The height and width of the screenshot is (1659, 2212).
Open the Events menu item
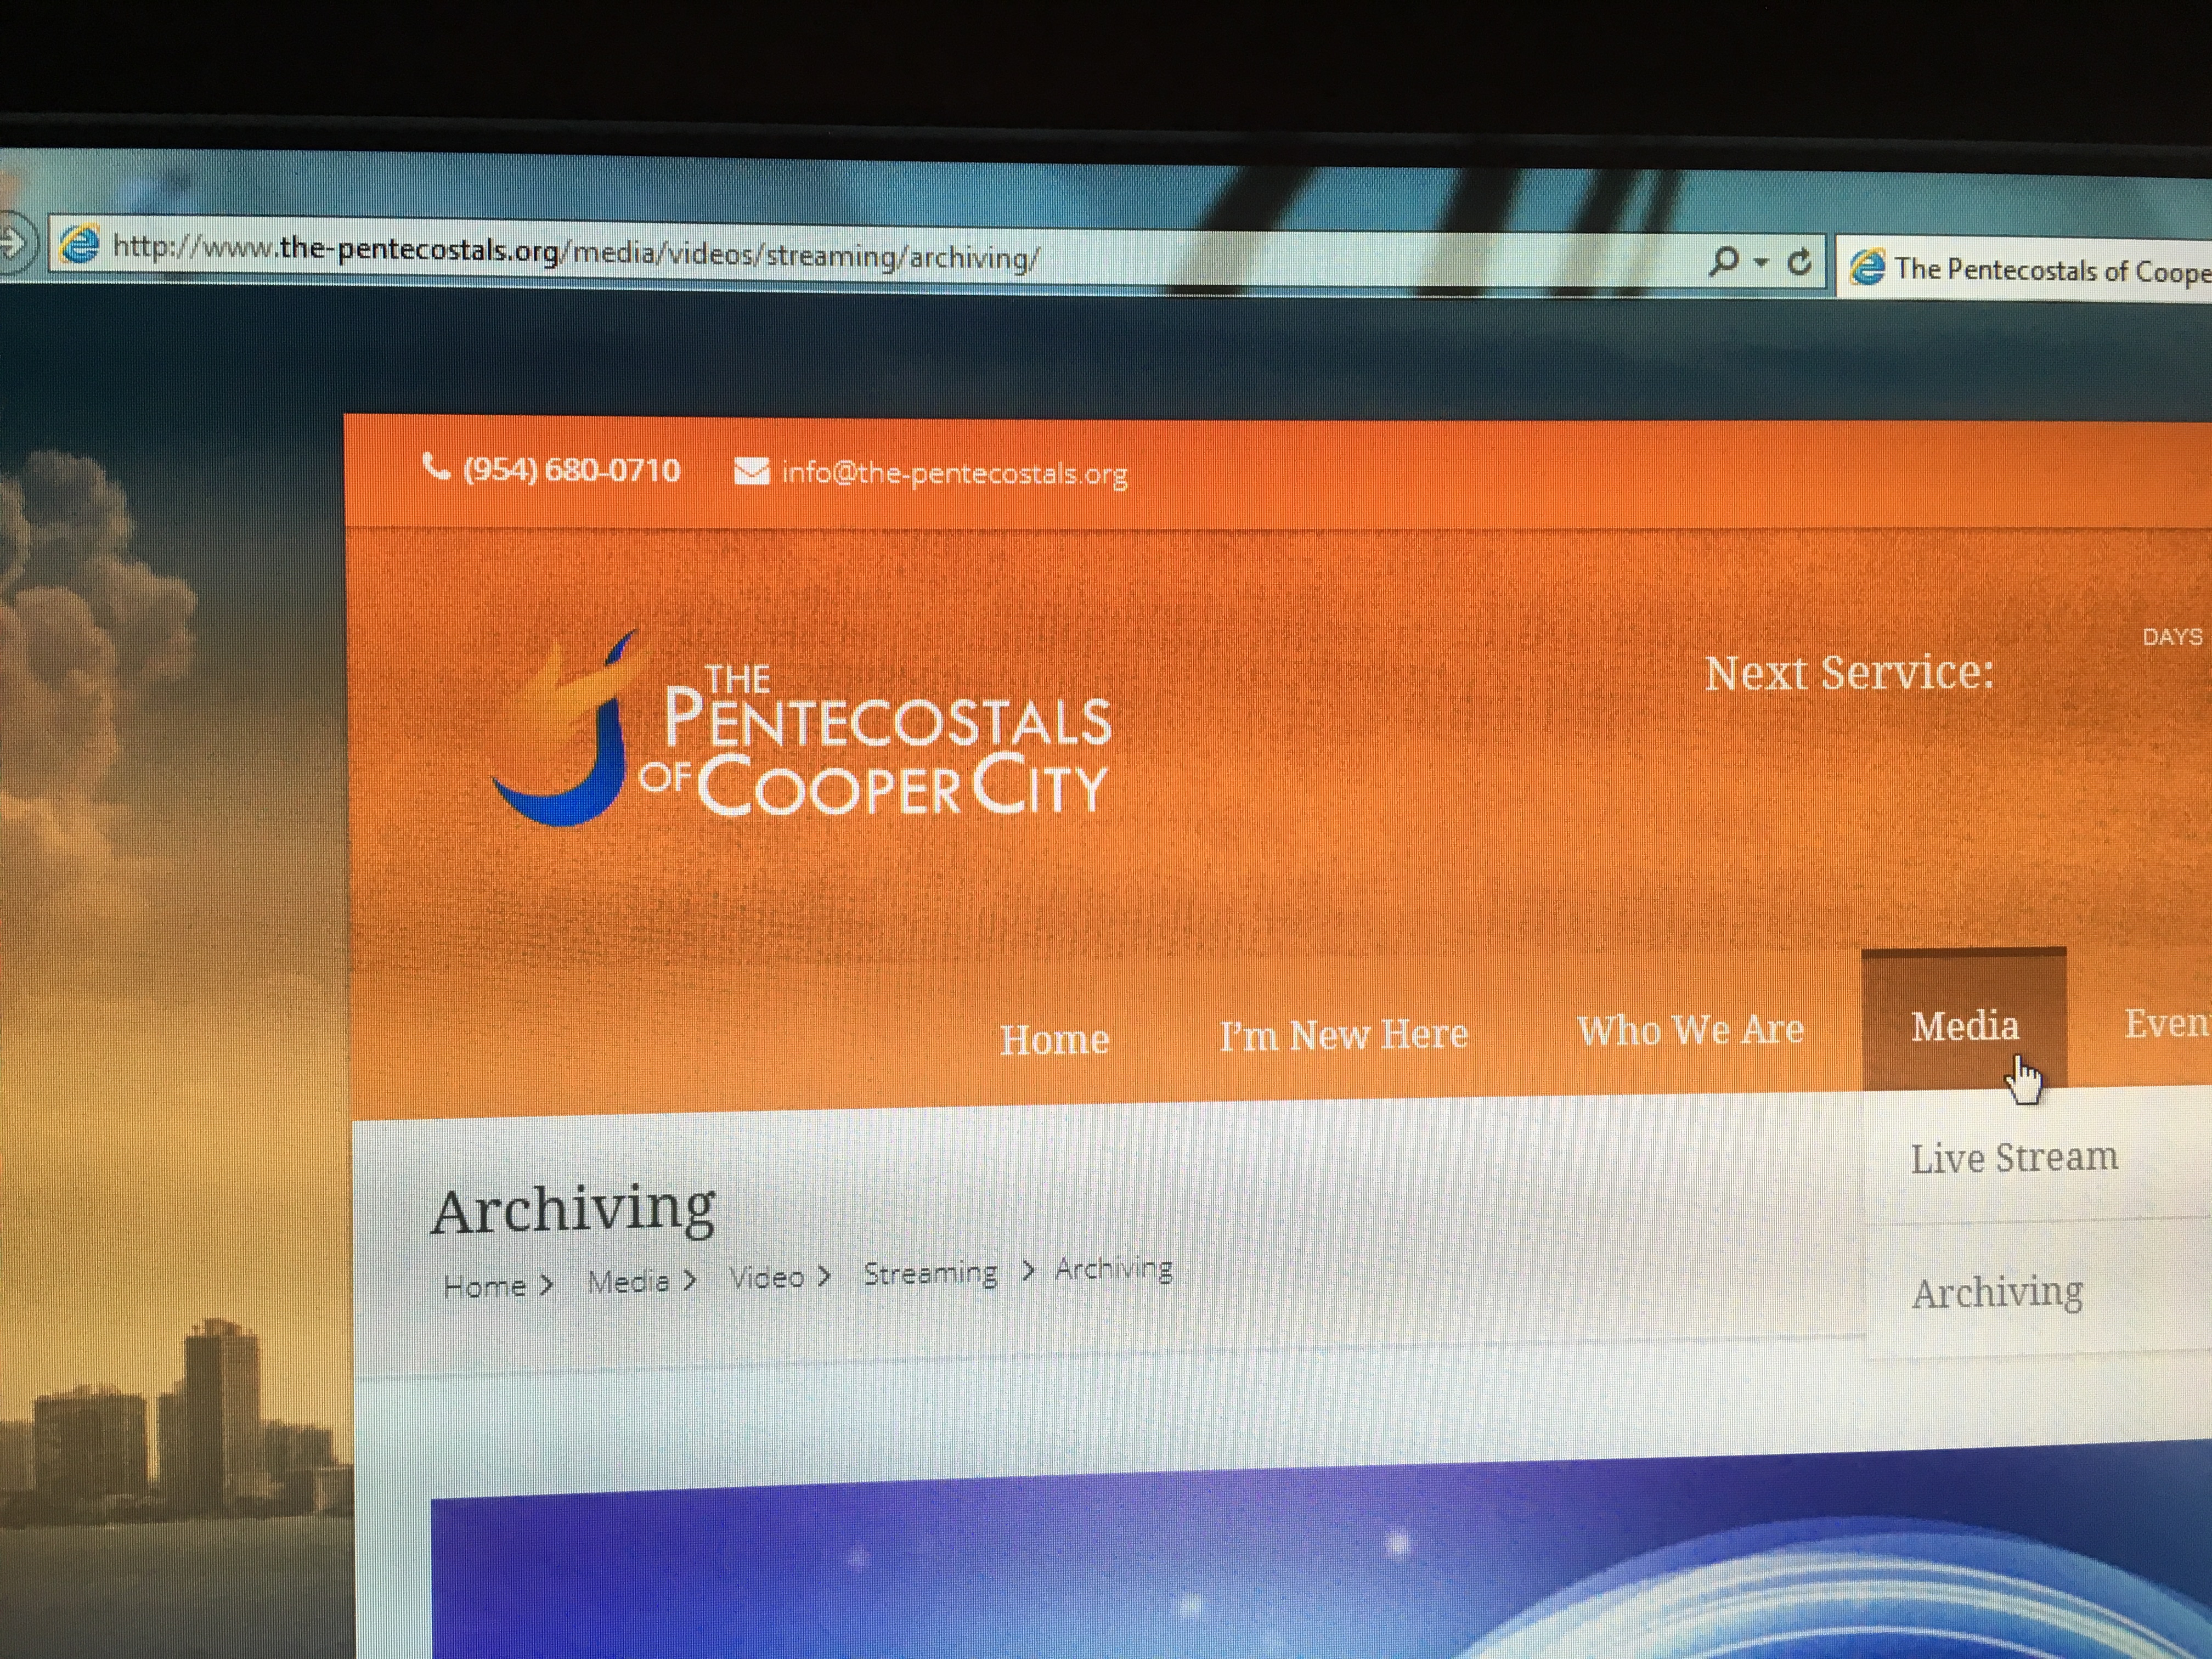[2167, 1023]
